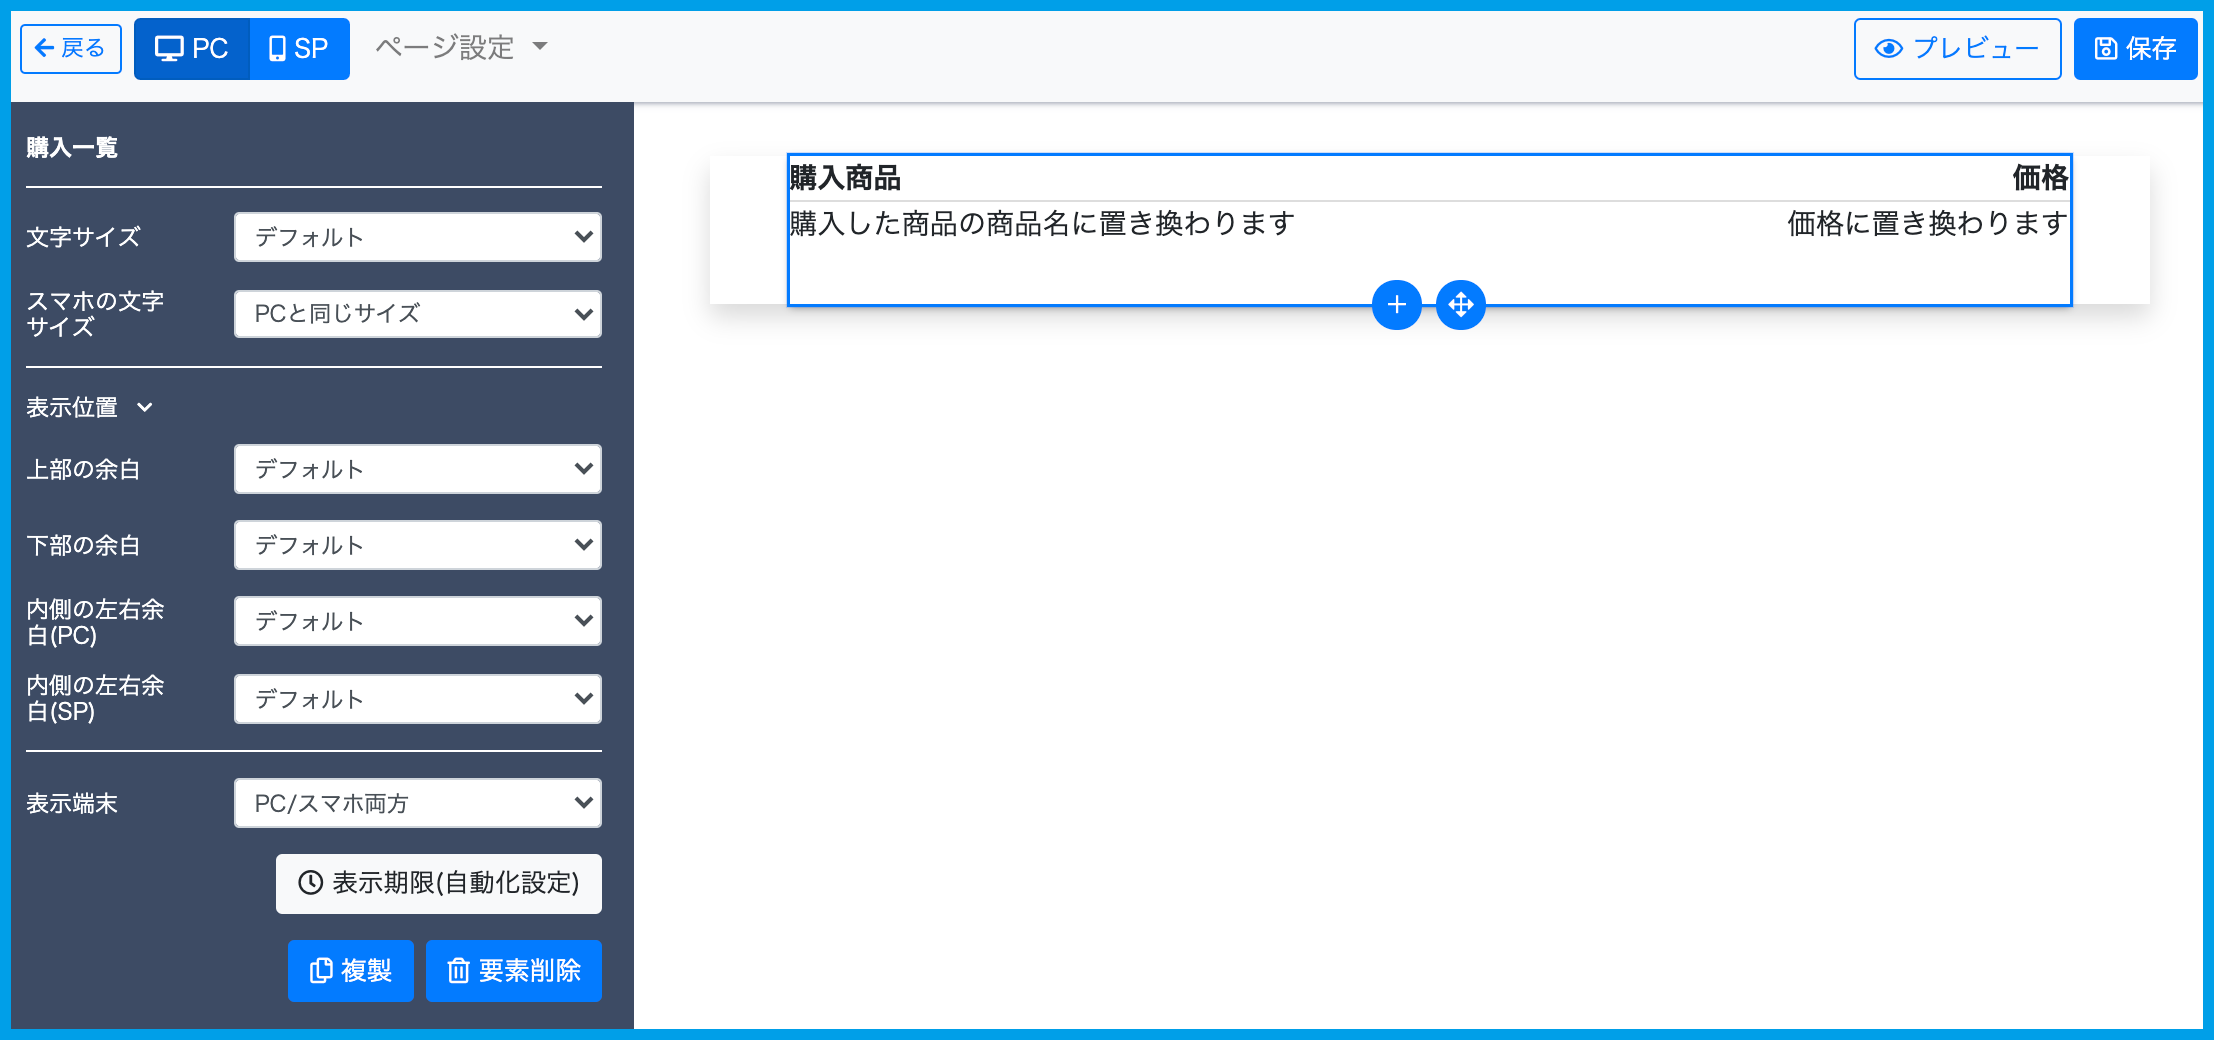This screenshot has width=2214, height=1040.
Task: Open the ページ設定 dropdown menu
Action: (461, 47)
